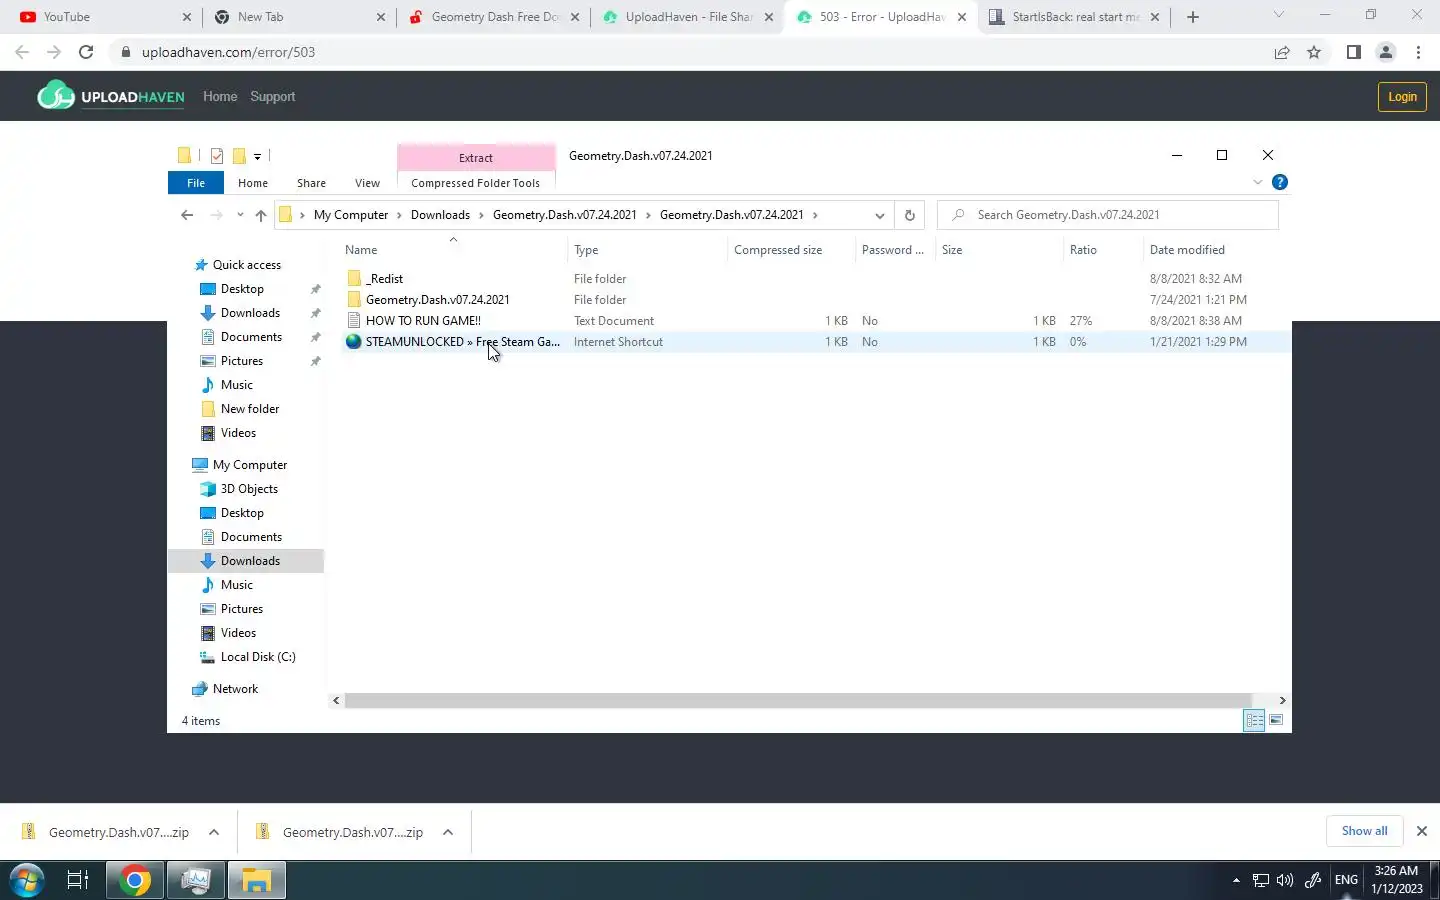Viewport: 1440px width, 900px height.
Task: Open the Share ribbon tab
Action: (311, 183)
